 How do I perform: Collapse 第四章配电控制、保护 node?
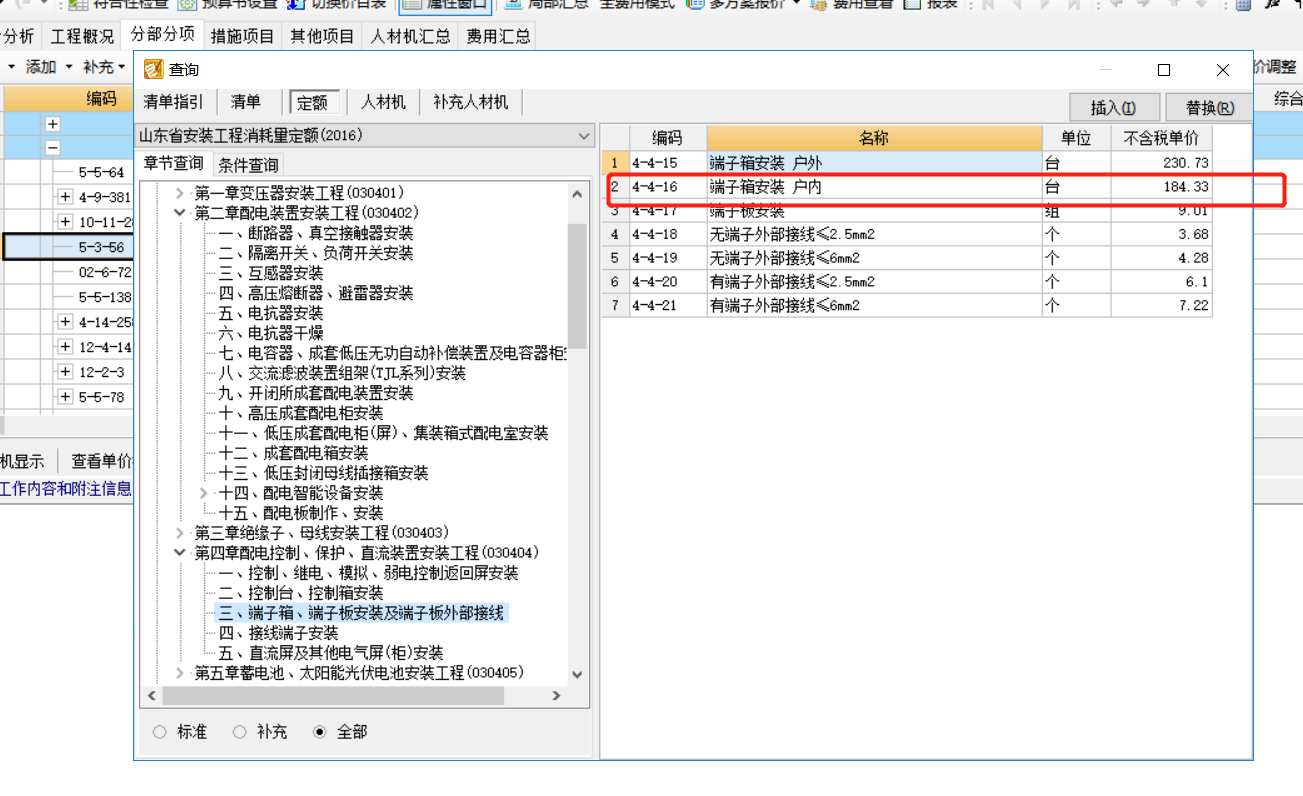[x=180, y=553]
